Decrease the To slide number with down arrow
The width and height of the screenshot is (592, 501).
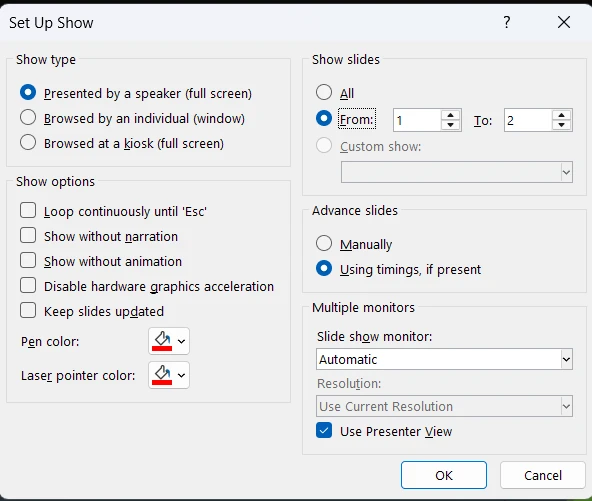561,125
